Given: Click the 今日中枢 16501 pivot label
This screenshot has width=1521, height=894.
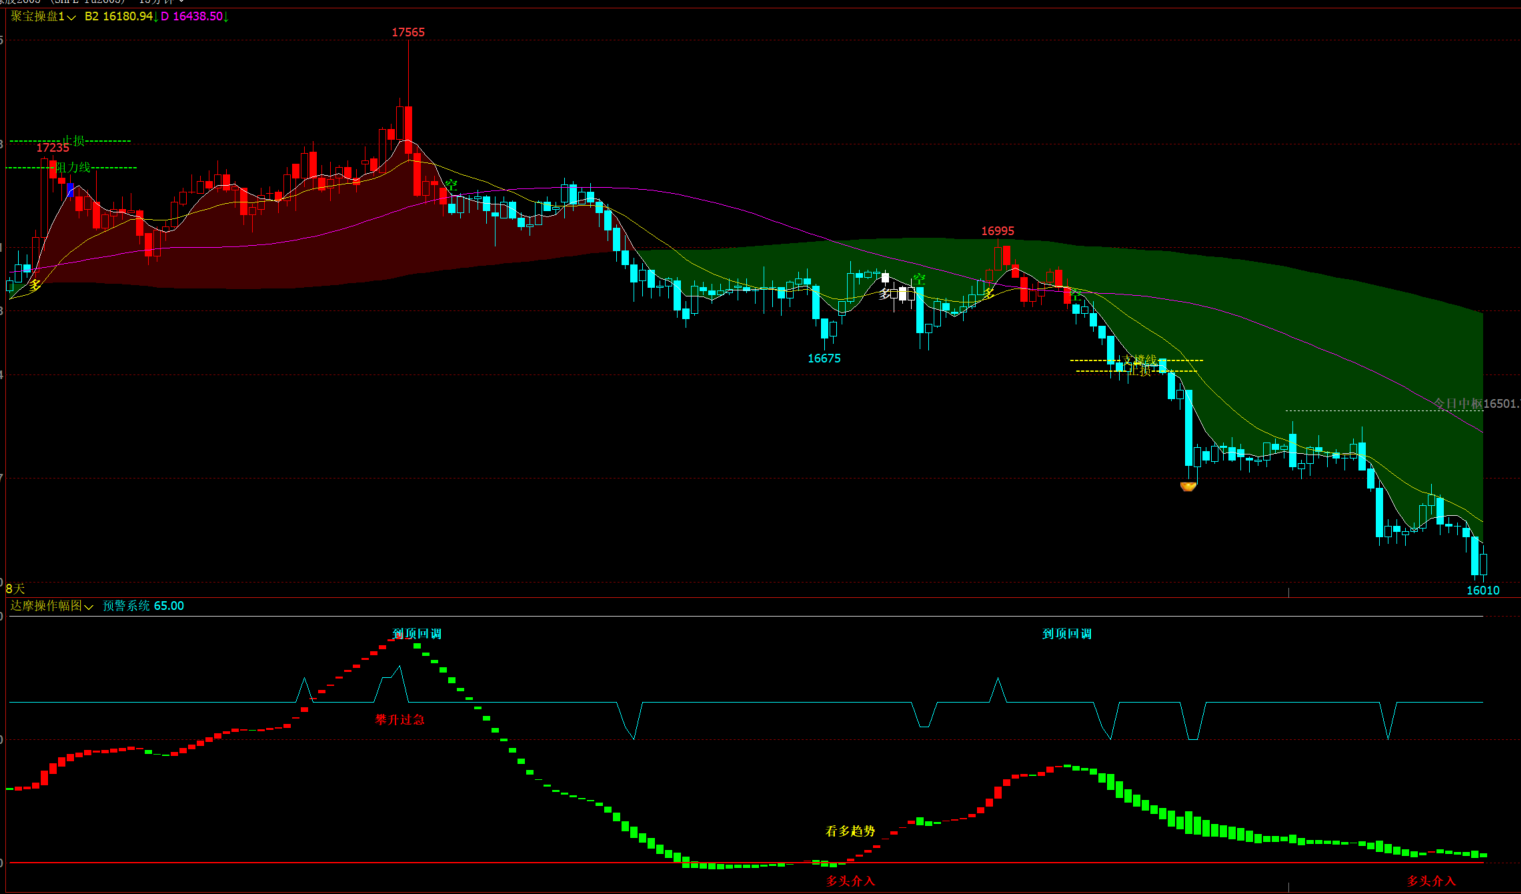Looking at the screenshot, I should [1475, 404].
